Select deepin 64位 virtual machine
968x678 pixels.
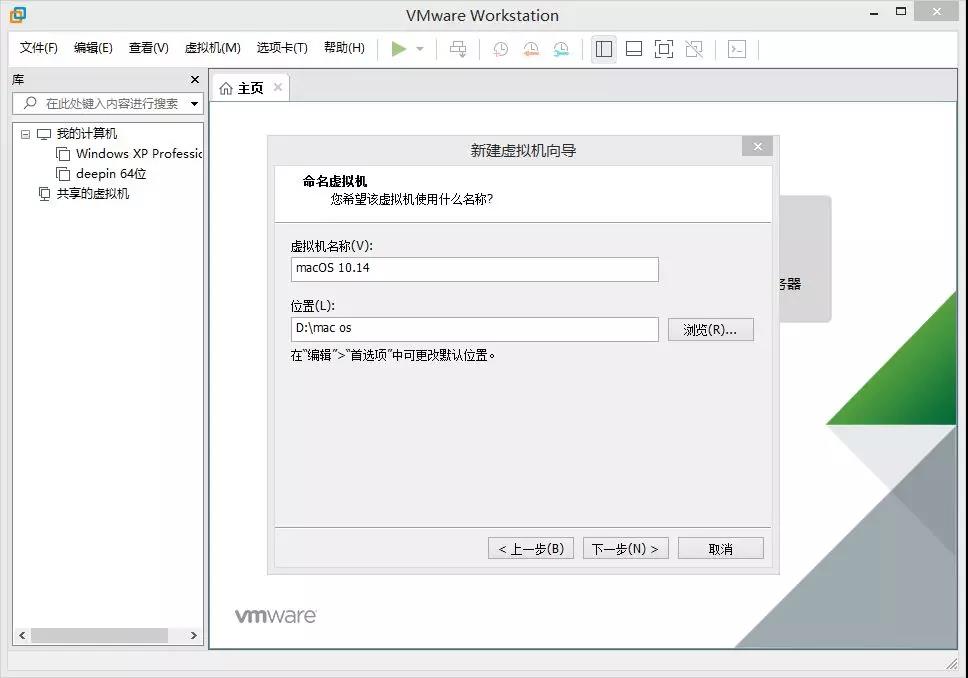111,174
